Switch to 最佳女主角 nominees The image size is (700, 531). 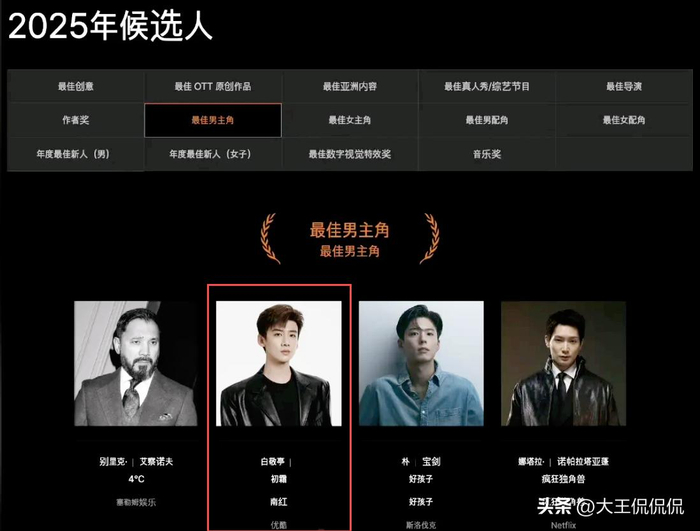(350, 120)
